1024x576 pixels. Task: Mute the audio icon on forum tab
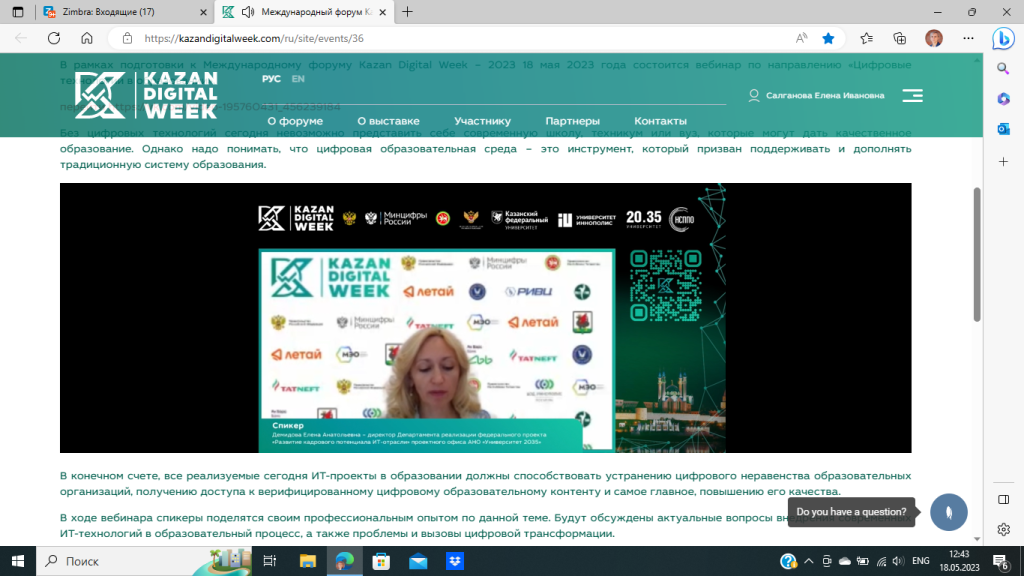click(248, 12)
